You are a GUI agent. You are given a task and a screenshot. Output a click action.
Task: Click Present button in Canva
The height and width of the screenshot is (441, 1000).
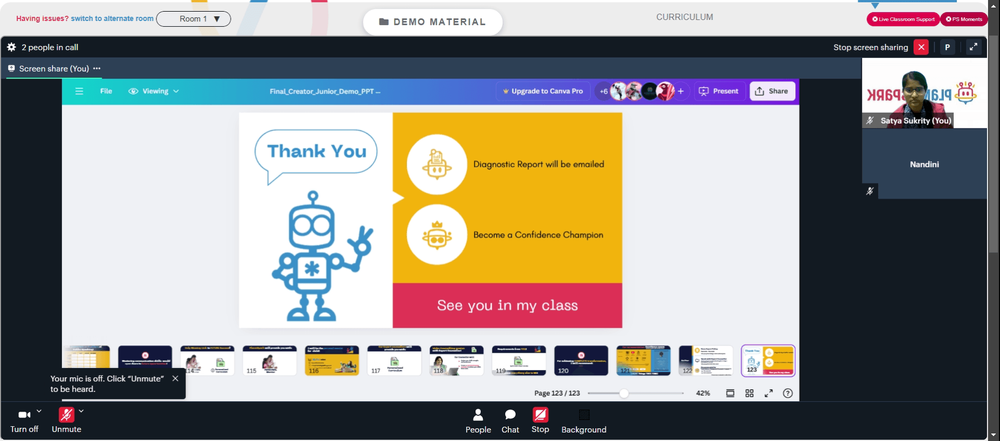pos(719,91)
